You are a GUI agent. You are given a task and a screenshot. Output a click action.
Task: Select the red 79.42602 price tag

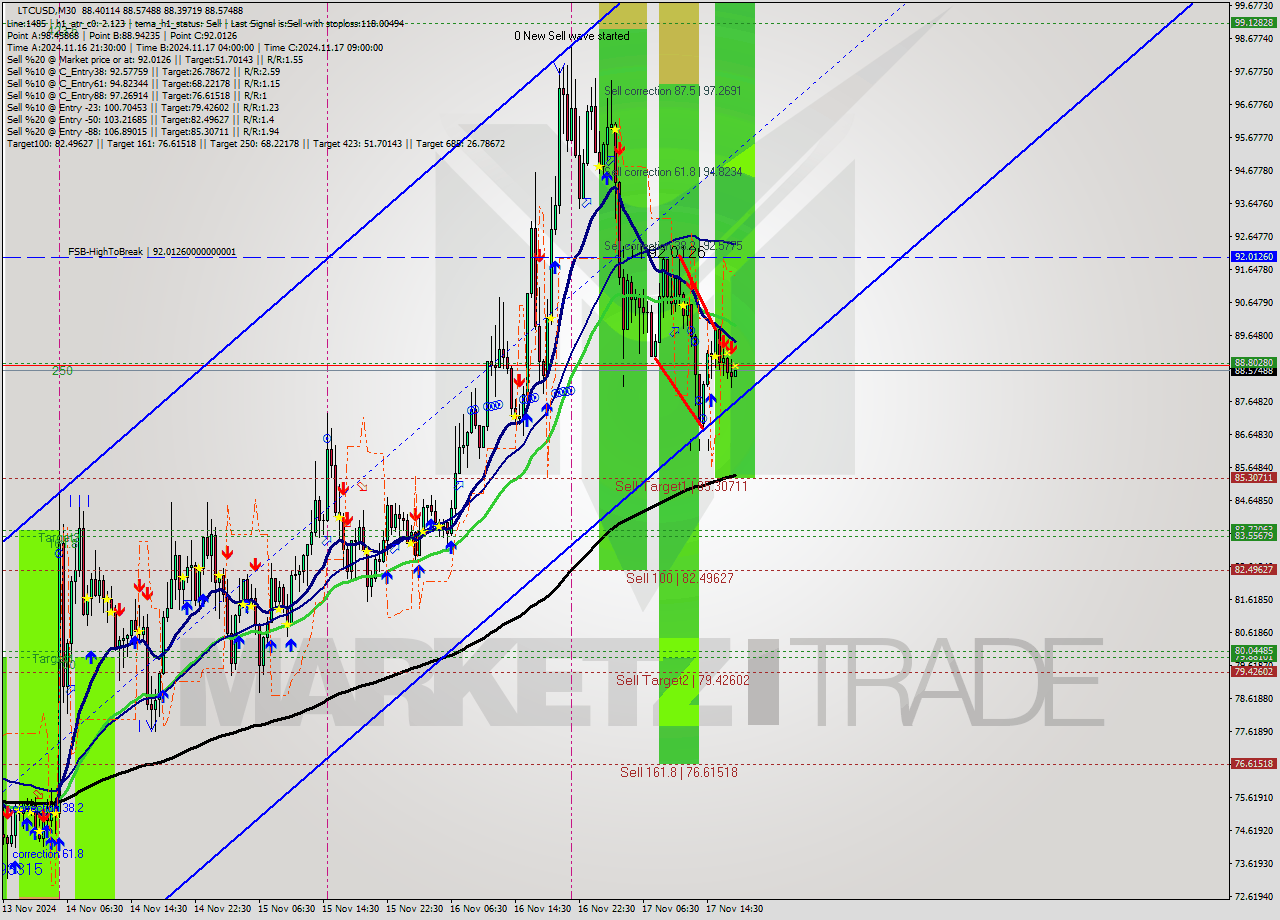[1253, 672]
